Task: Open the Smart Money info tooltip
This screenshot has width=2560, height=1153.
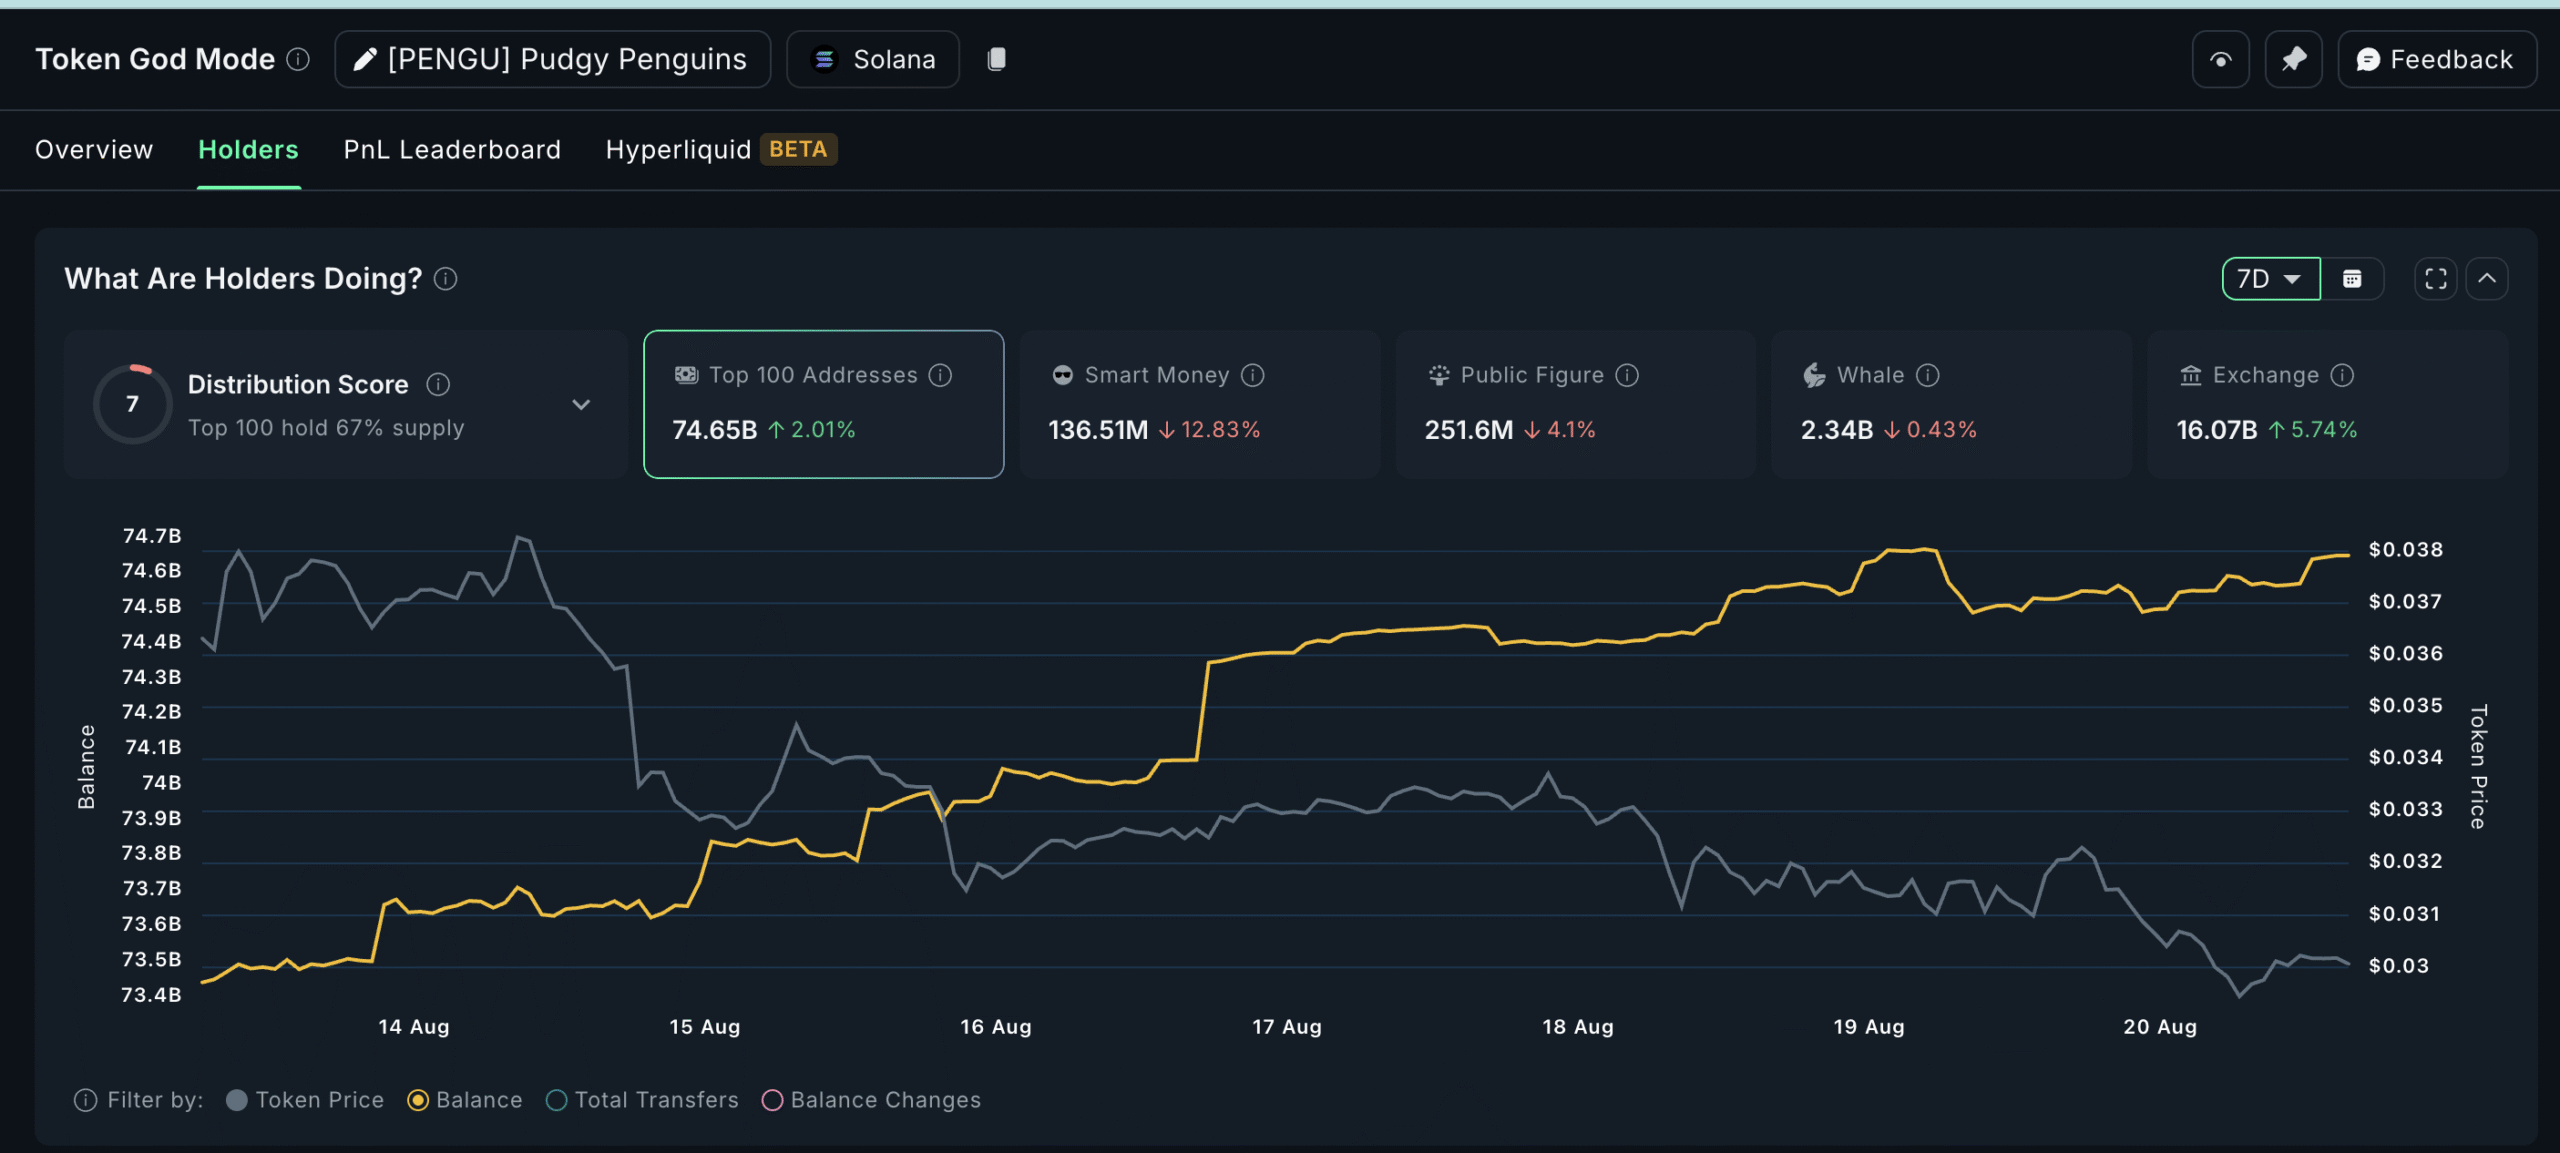Action: coord(1253,375)
